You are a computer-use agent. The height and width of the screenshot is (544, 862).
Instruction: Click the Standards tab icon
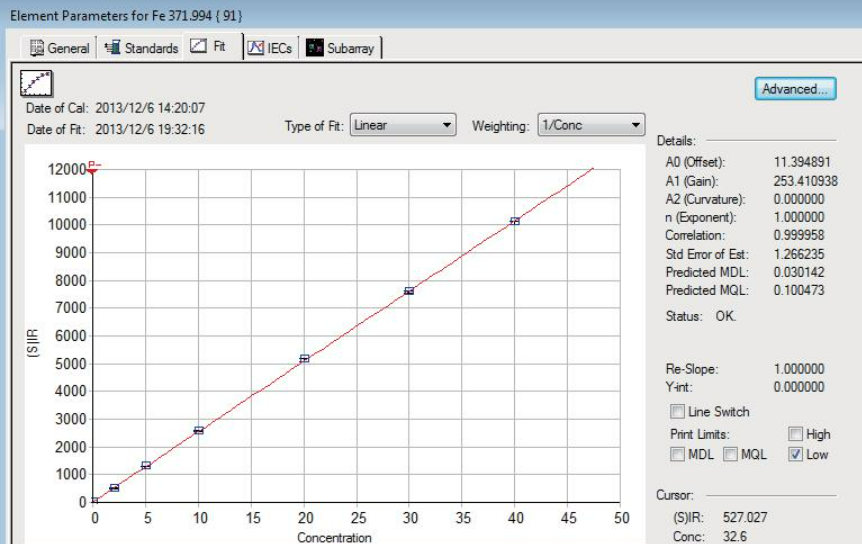[x=112, y=48]
